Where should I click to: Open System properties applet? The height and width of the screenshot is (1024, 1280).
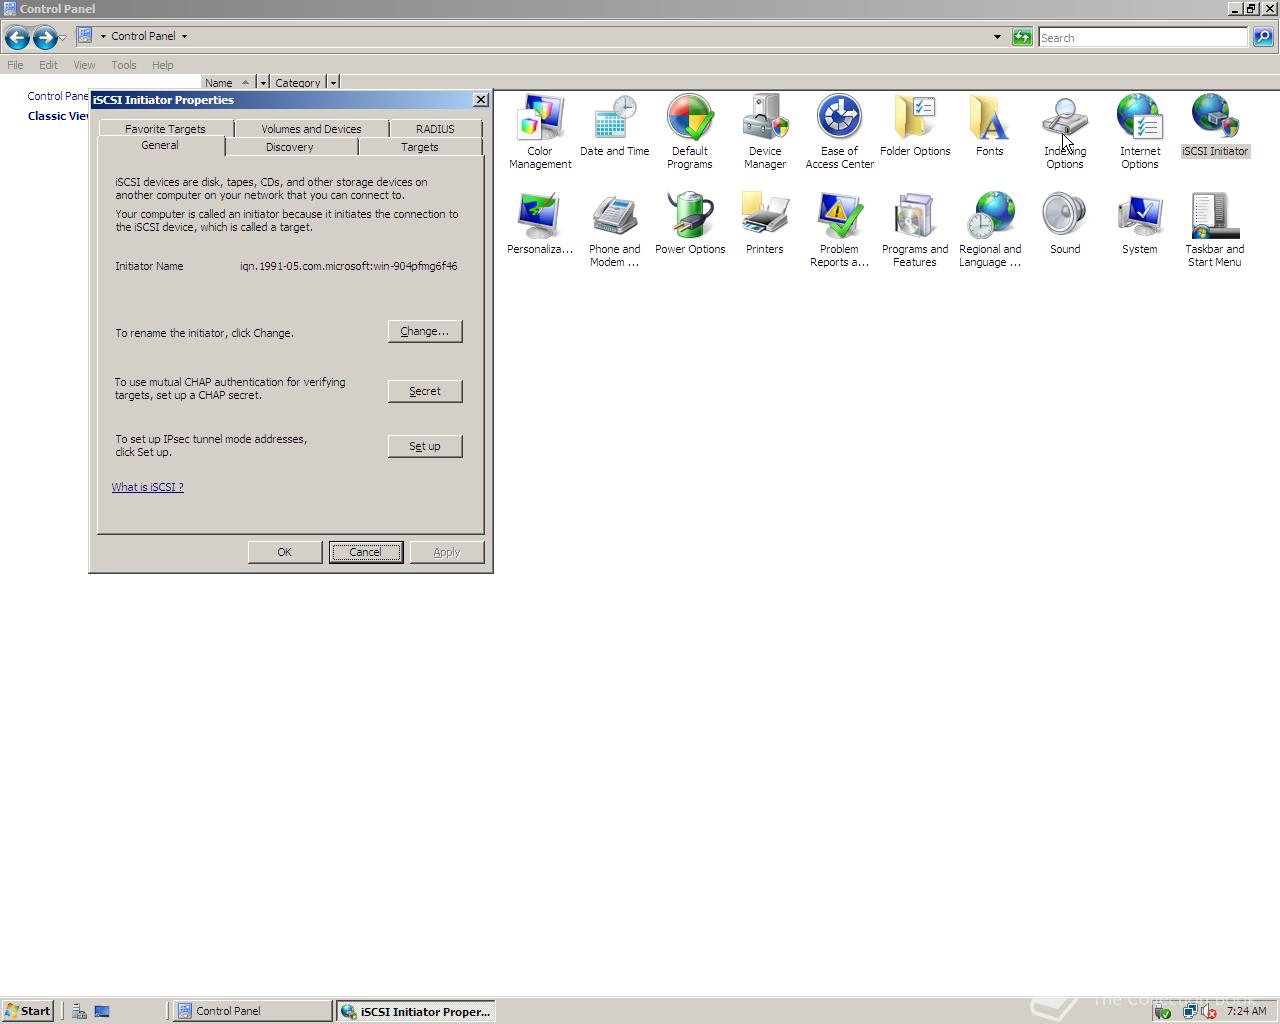[x=1139, y=224]
